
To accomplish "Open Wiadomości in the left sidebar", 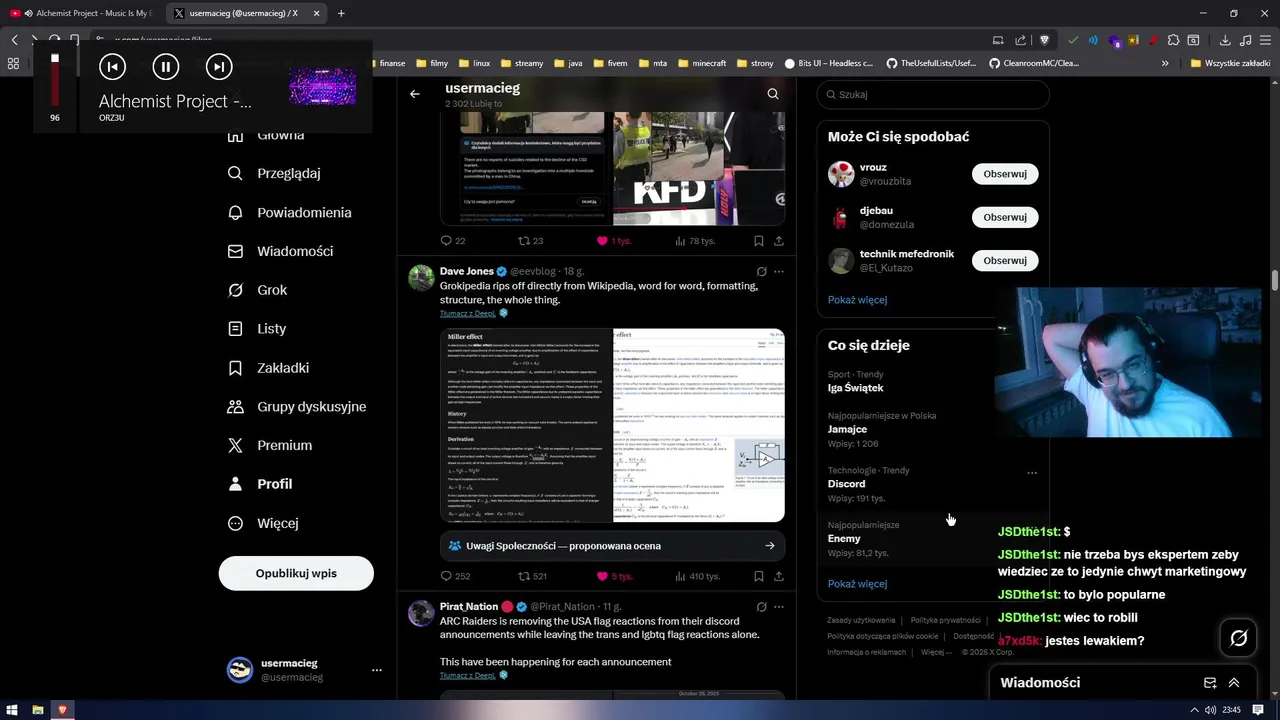I will click(x=280, y=251).
